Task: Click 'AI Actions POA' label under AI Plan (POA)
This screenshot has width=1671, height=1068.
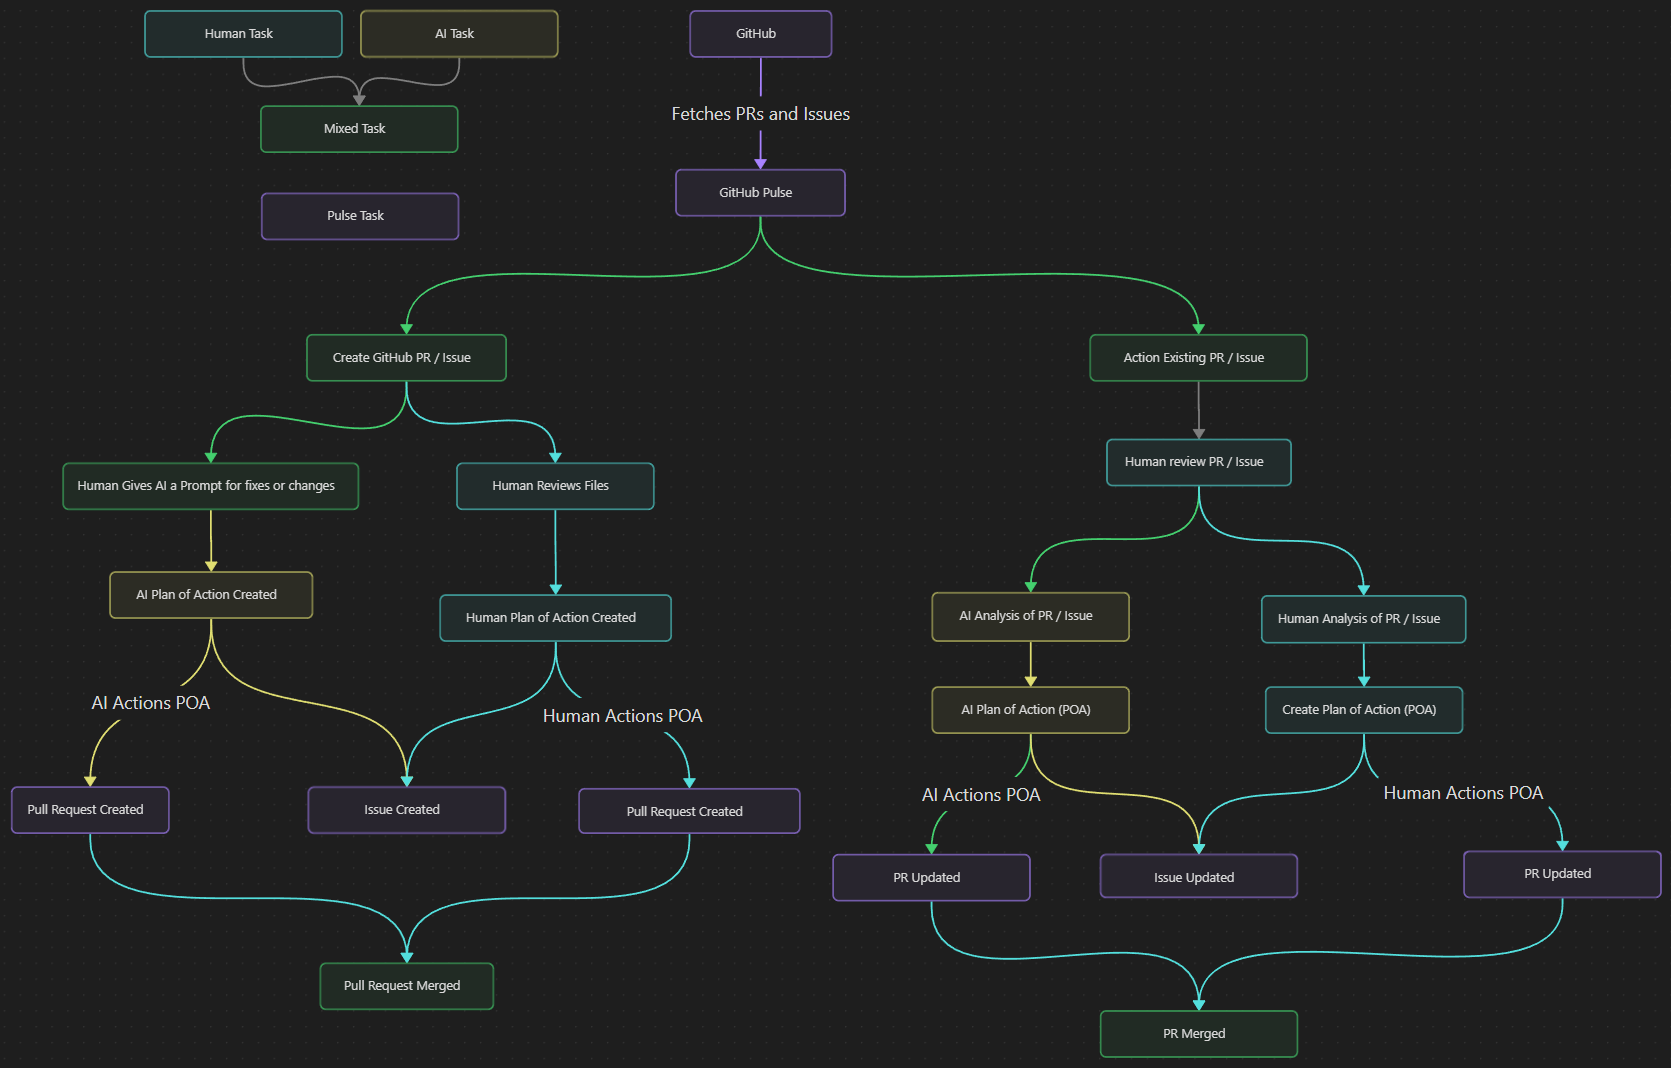Action: [981, 795]
